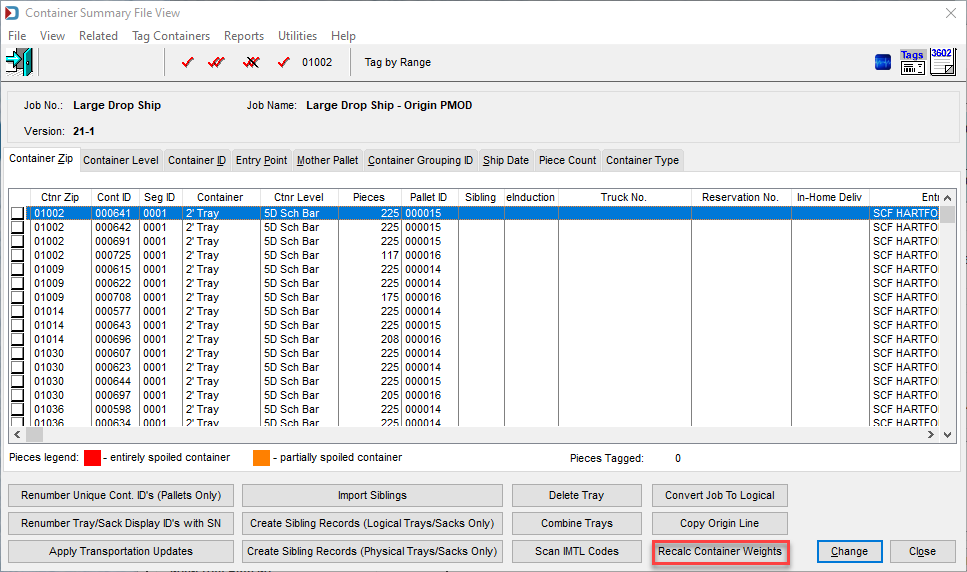Screen dimensions: 967x572
Task: Click the single red checkmark tag icon
Action: (187, 62)
